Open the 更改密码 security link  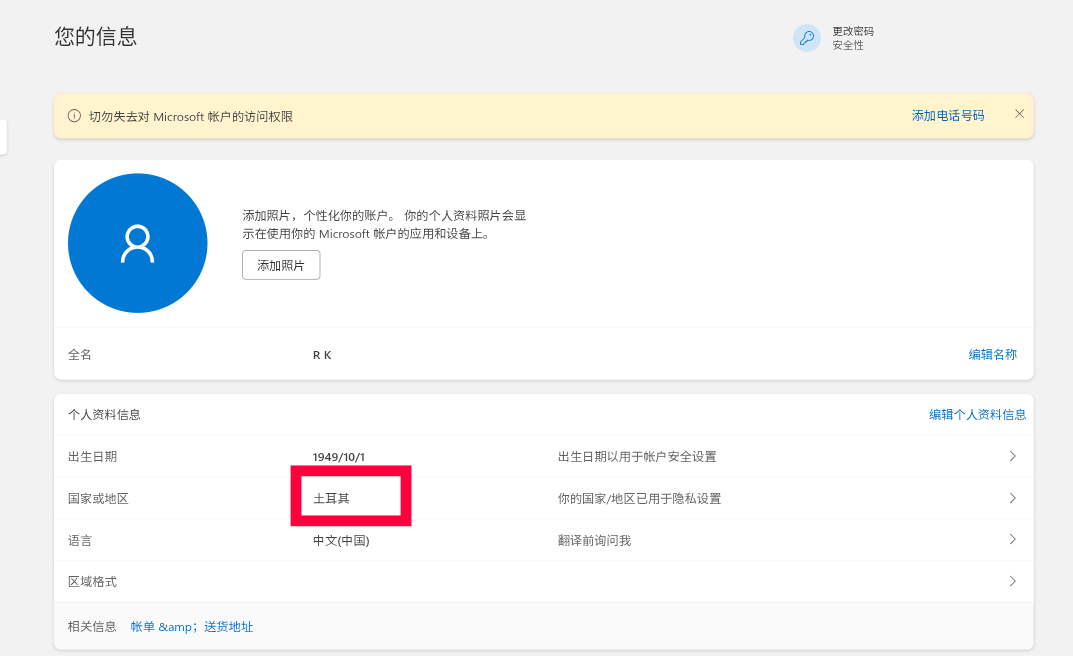[846, 31]
